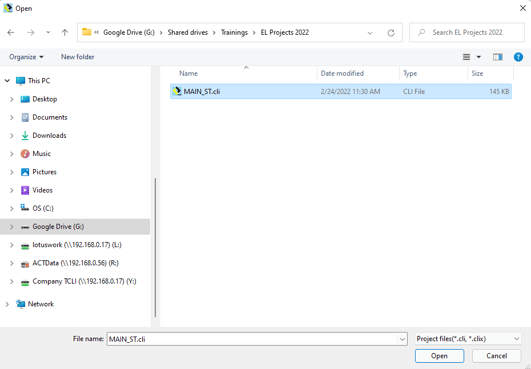Open the Company TCLI (Y:) drive

84,282
